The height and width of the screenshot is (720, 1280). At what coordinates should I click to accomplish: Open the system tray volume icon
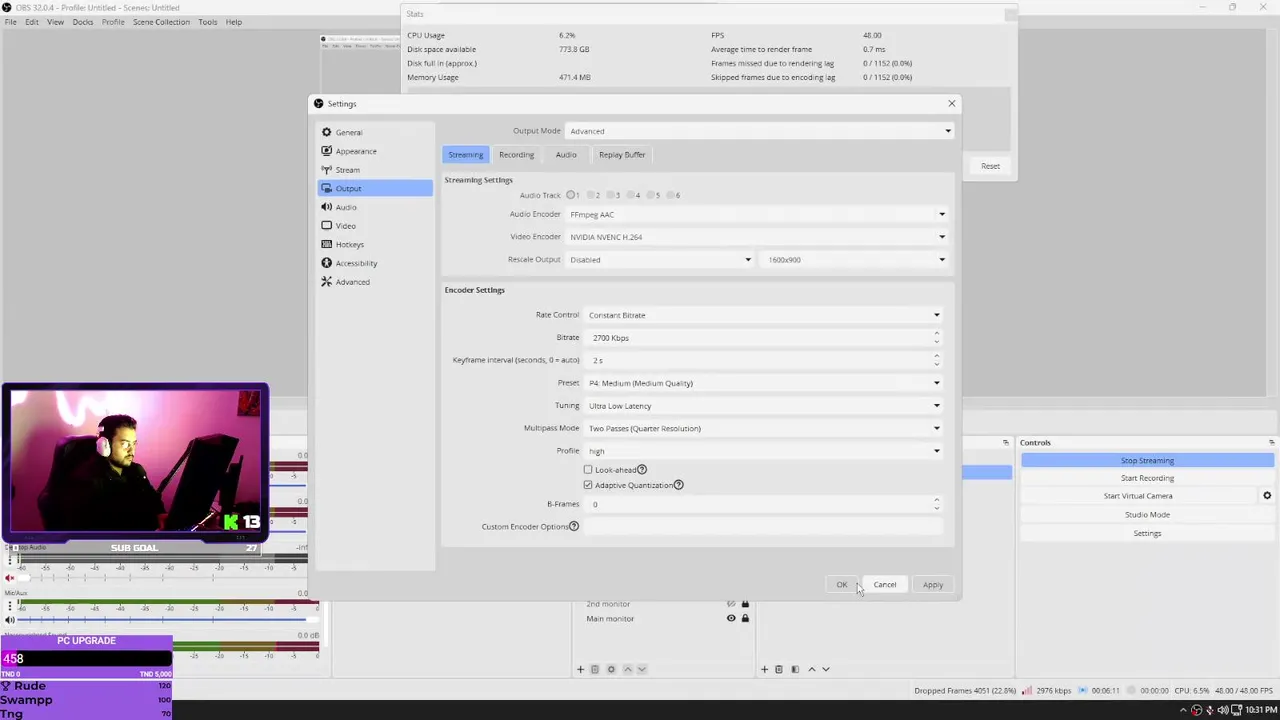click(1223, 710)
